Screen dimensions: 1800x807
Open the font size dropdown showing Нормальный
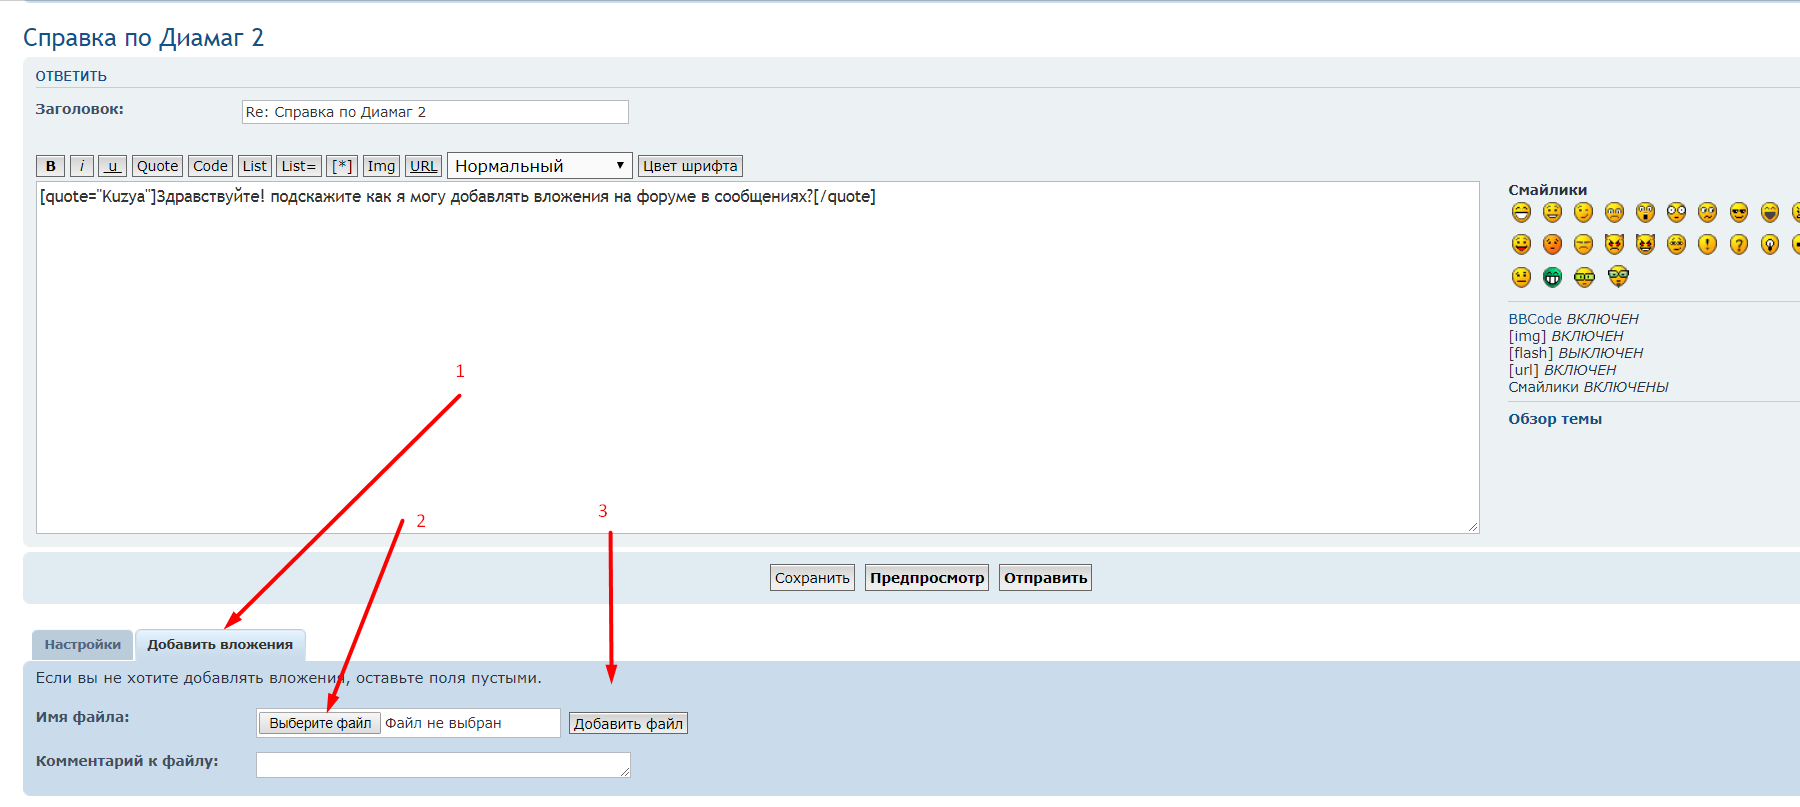coord(540,166)
